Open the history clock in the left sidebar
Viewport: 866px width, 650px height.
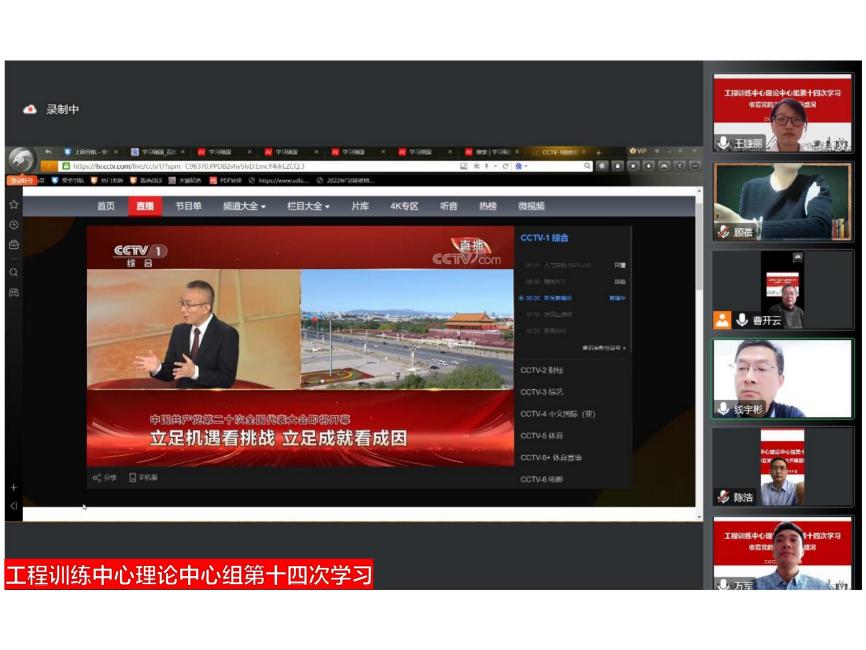[x=14, y=224]
